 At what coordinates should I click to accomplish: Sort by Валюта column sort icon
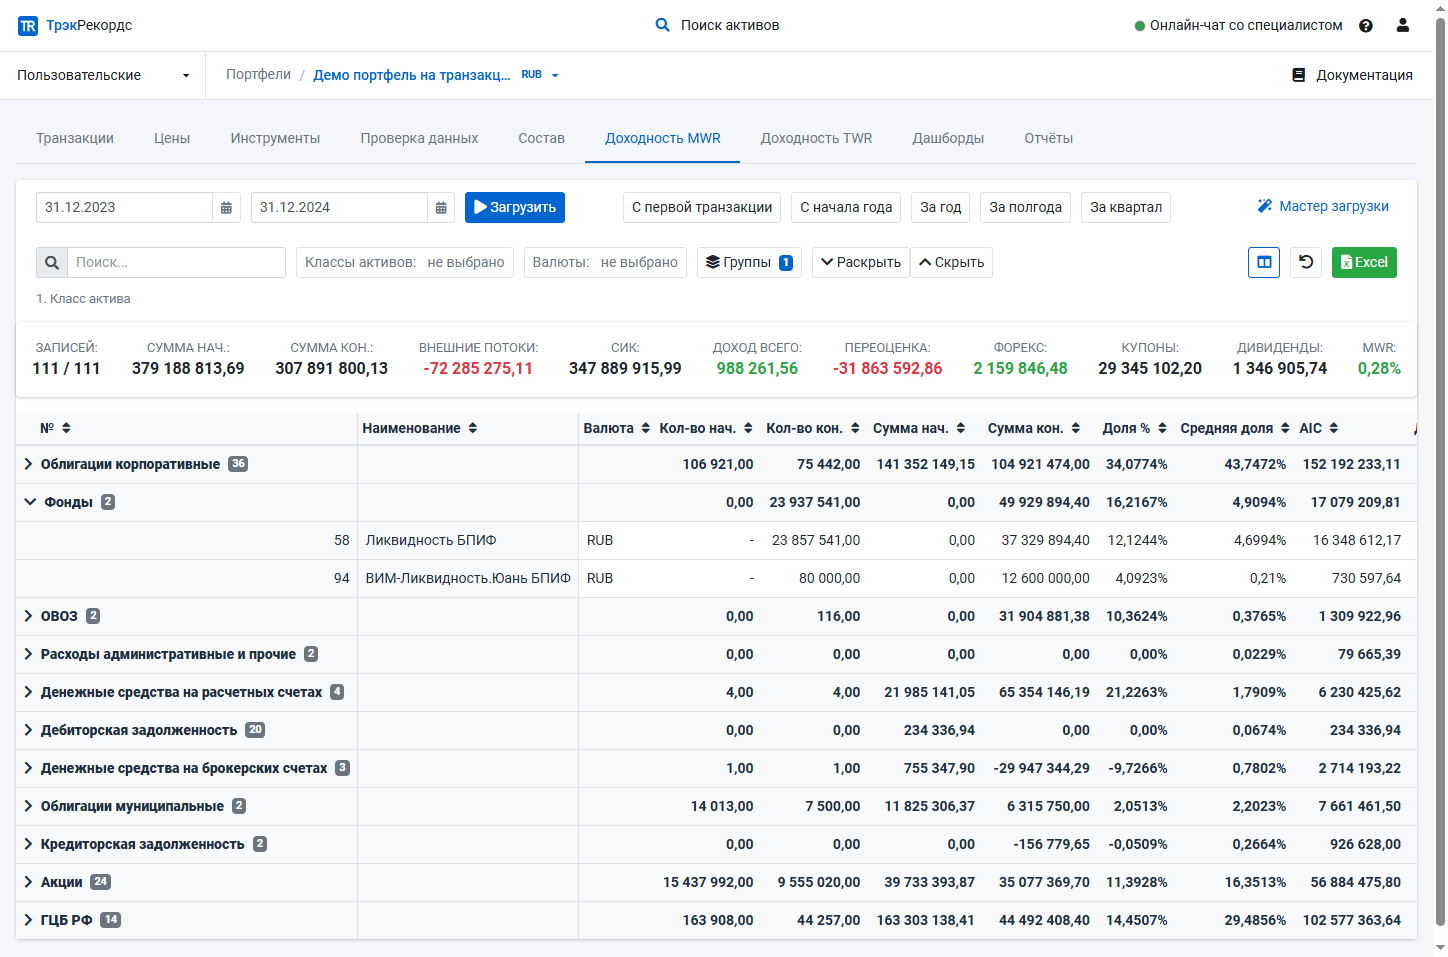click(646, 428)
